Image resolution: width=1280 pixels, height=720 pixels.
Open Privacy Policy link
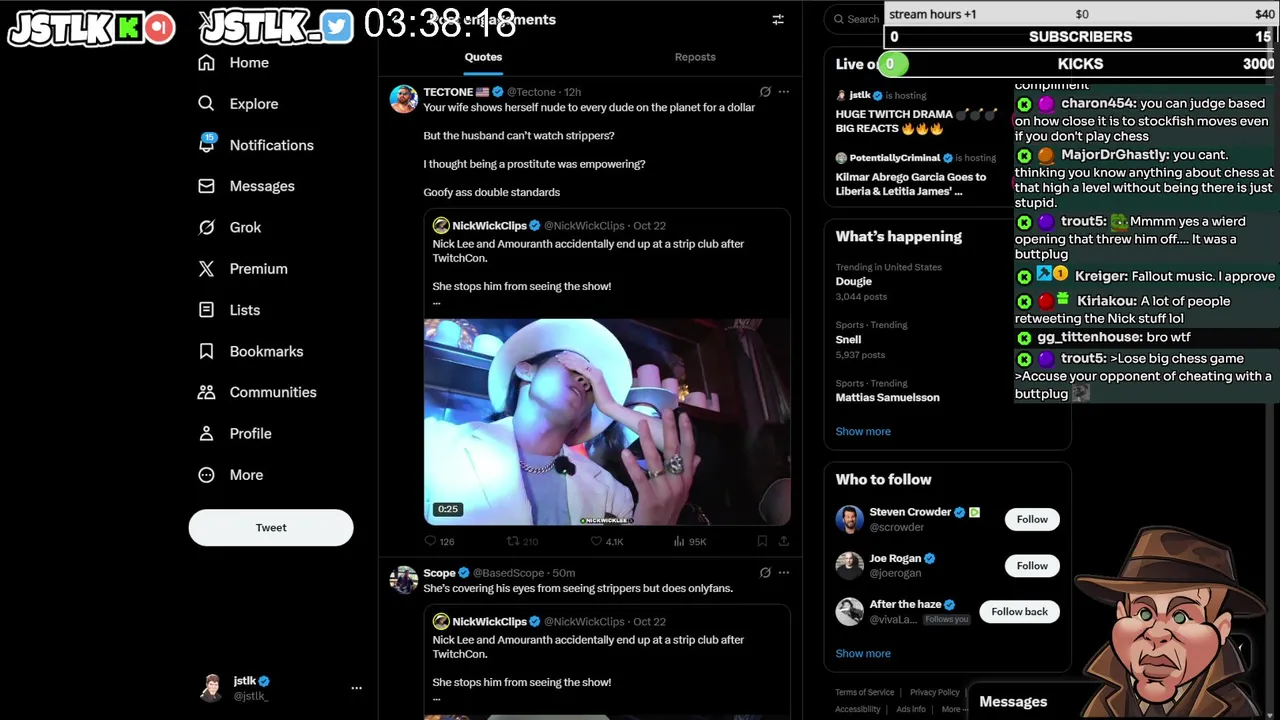pyautogui.click(x=935, y=692)
